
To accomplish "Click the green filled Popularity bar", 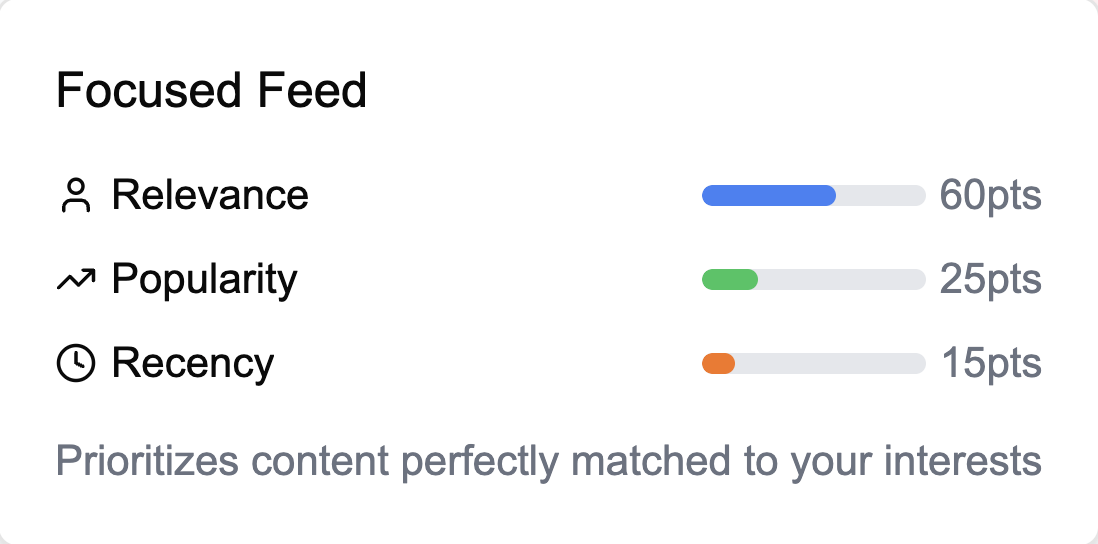I will 730,280.
